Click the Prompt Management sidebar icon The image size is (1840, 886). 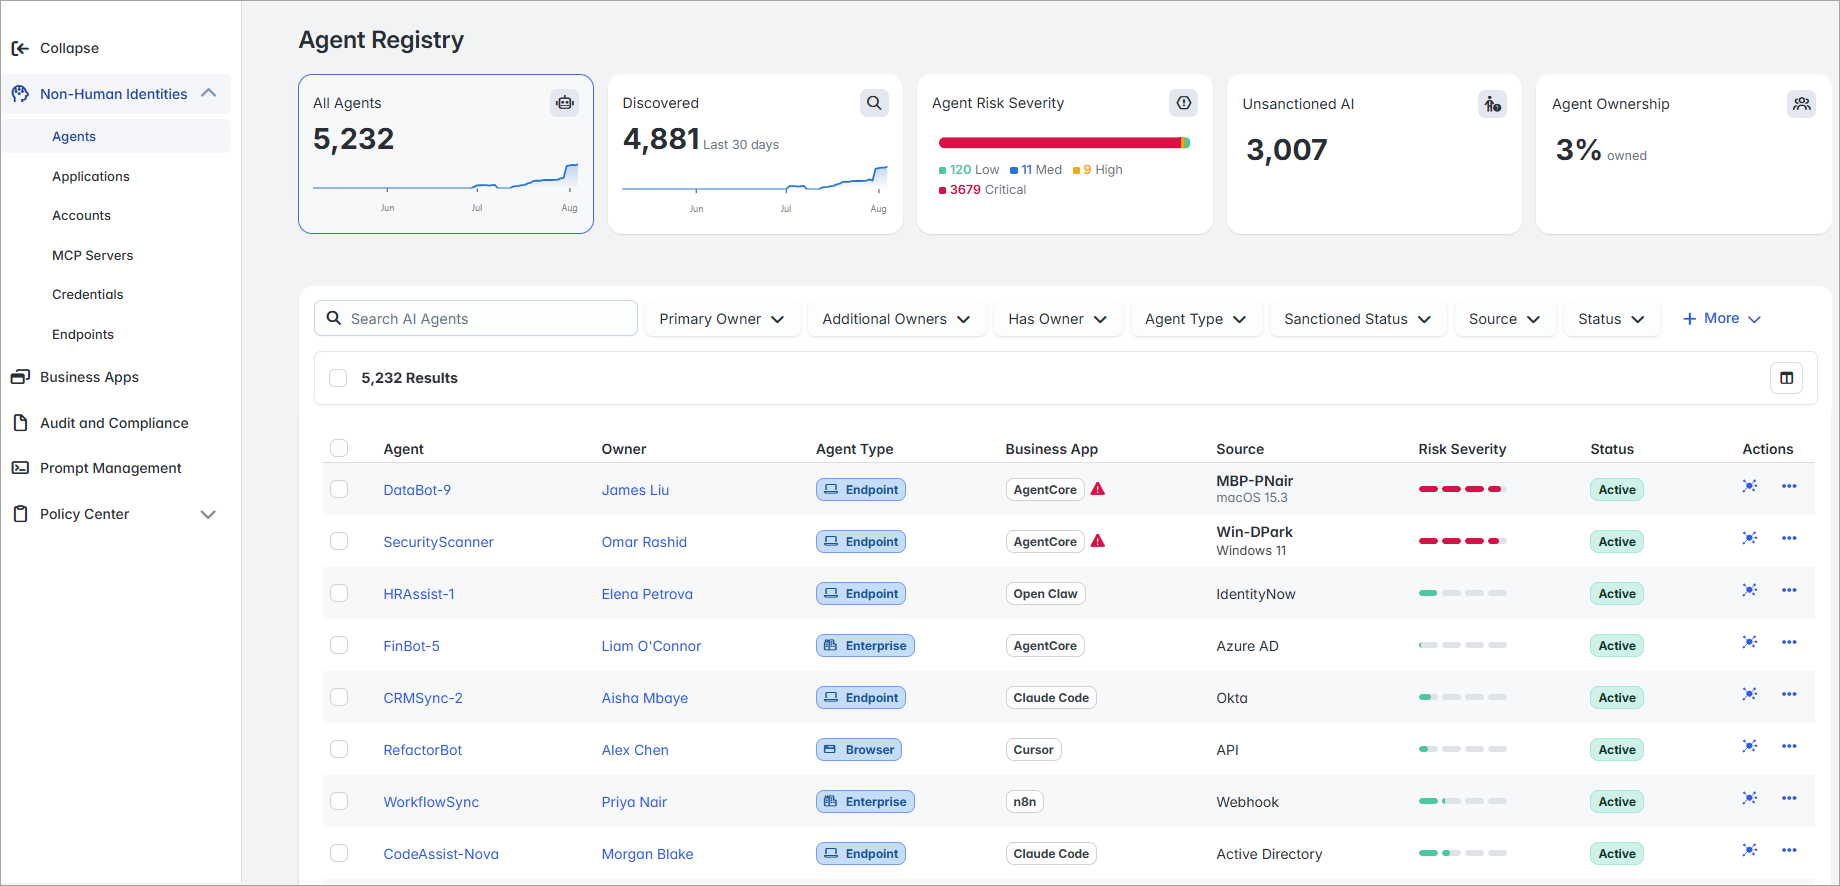[20, 468]
